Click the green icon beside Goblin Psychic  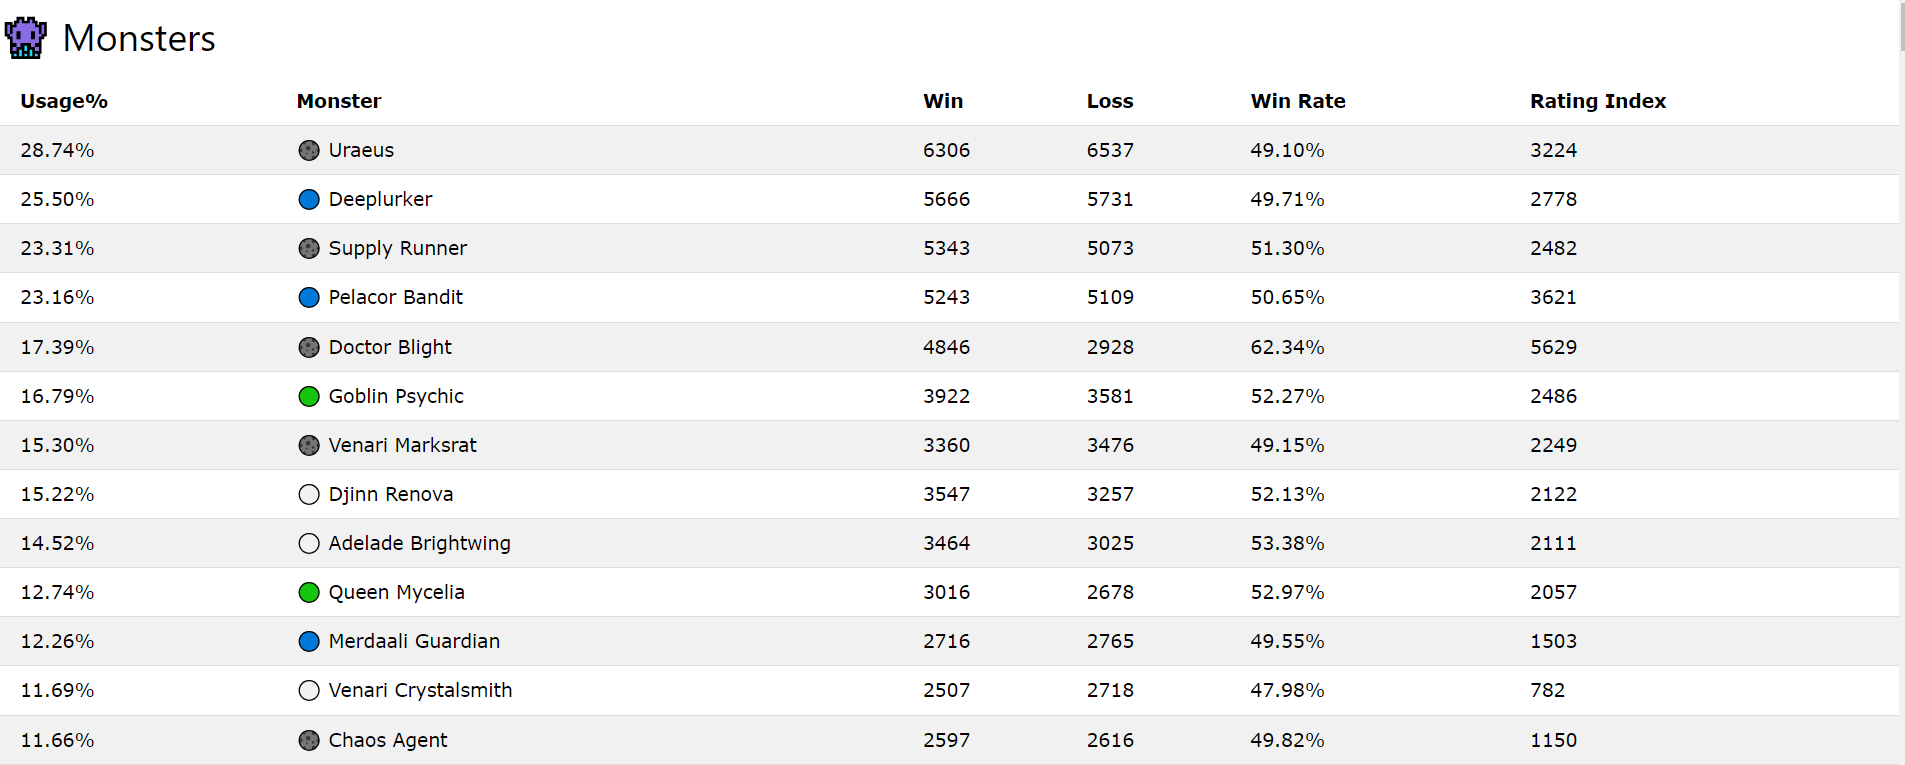[309, 396]
